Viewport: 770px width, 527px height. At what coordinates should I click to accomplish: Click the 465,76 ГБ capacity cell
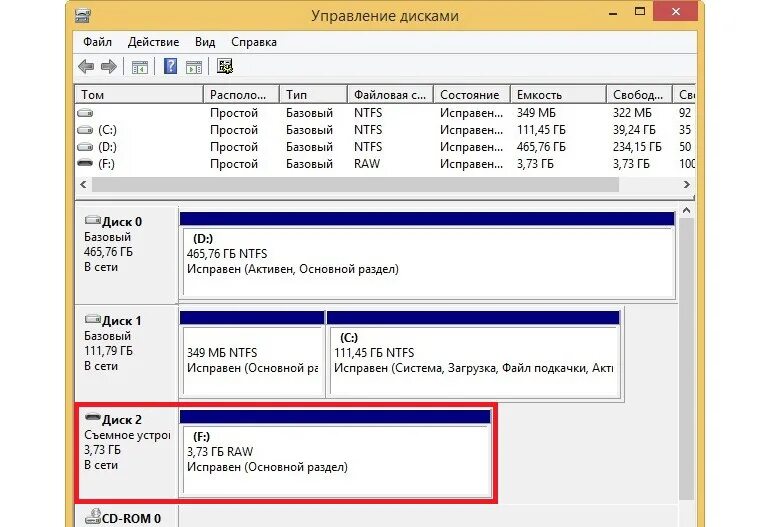click(541, 147)
